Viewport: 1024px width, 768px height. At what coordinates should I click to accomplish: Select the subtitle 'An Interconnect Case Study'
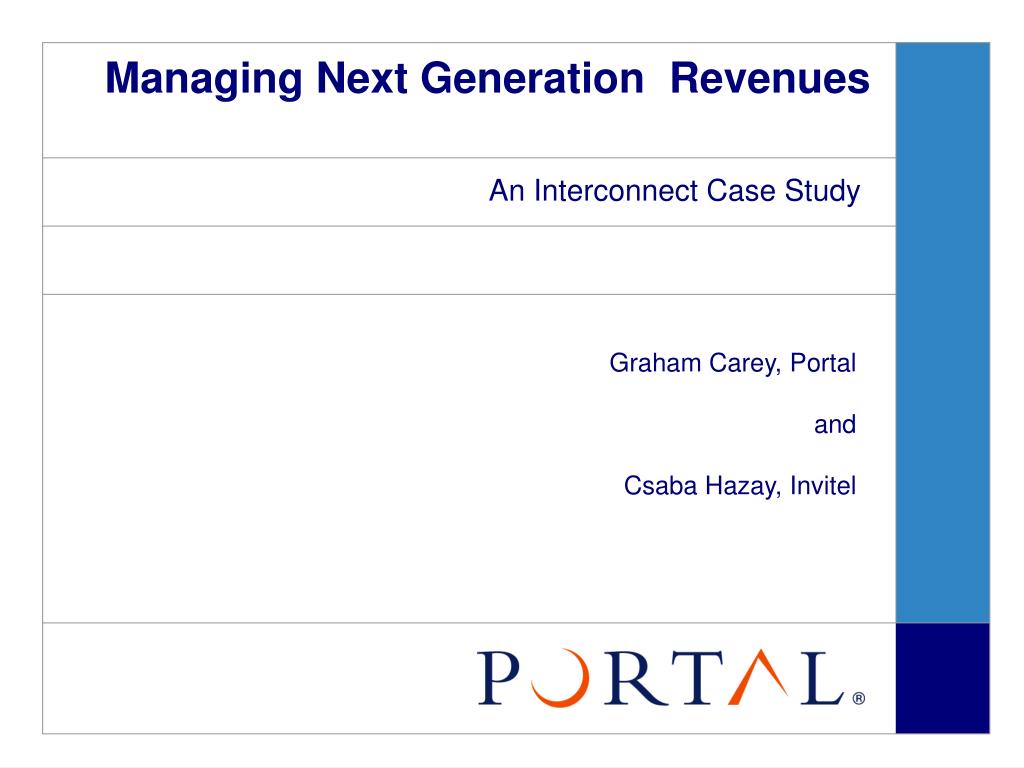(675, 191)
